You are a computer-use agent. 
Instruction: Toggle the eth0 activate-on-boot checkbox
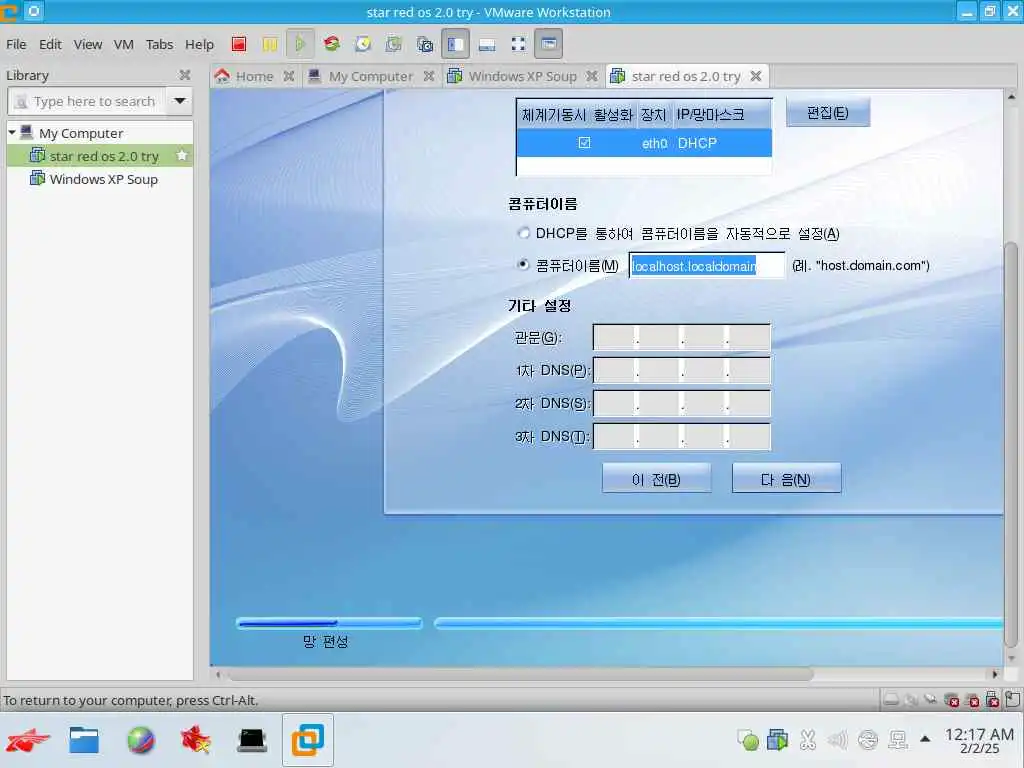[x=584, y=142]
